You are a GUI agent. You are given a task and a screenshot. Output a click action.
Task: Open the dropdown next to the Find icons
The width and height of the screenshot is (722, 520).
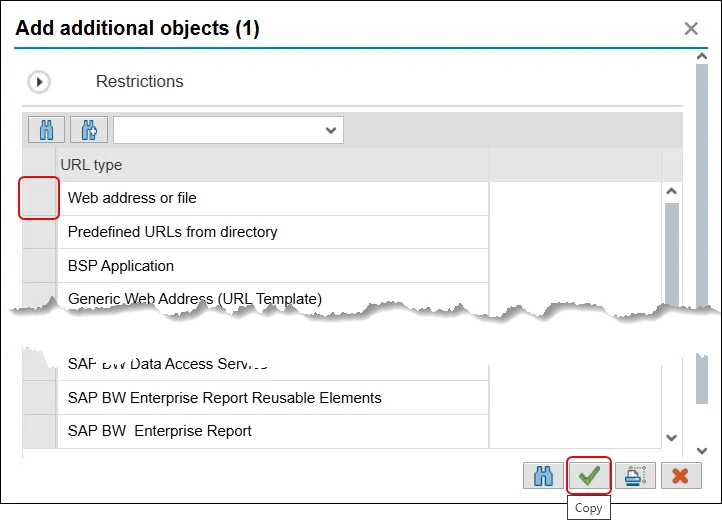tap(331, 130)
